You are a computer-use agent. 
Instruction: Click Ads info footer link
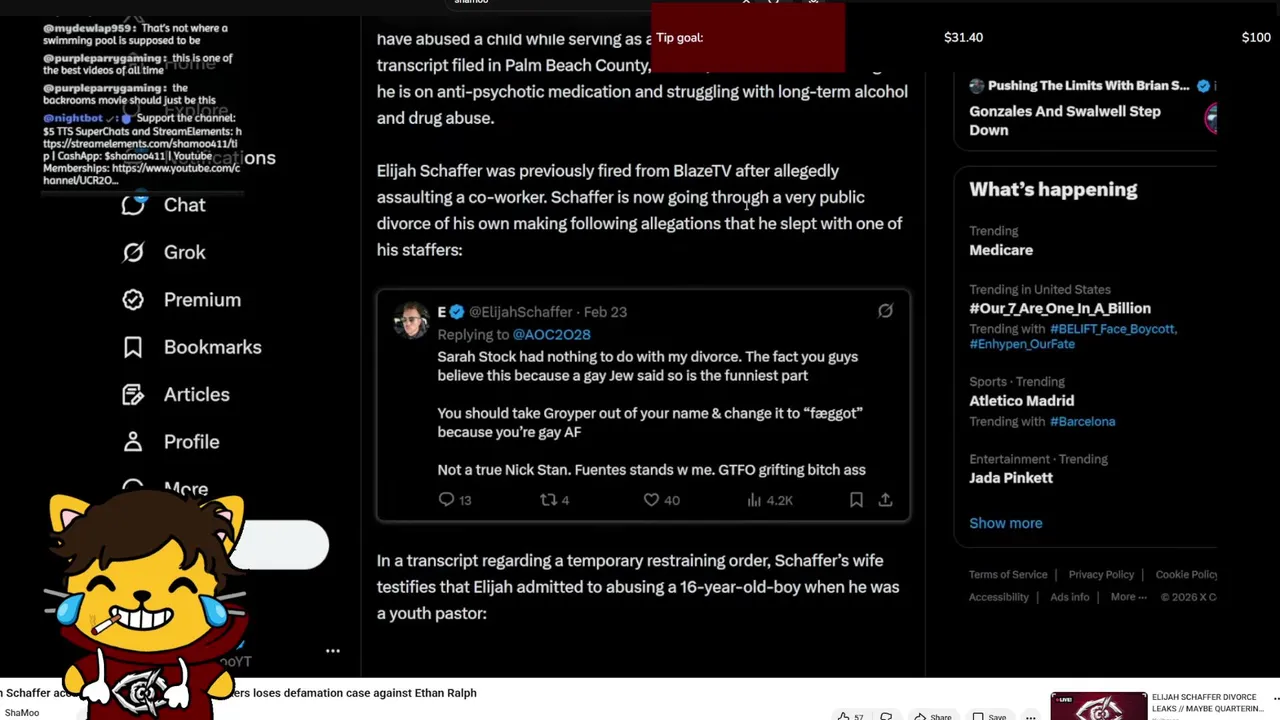pyautogui.click(x=1070, y=597)
